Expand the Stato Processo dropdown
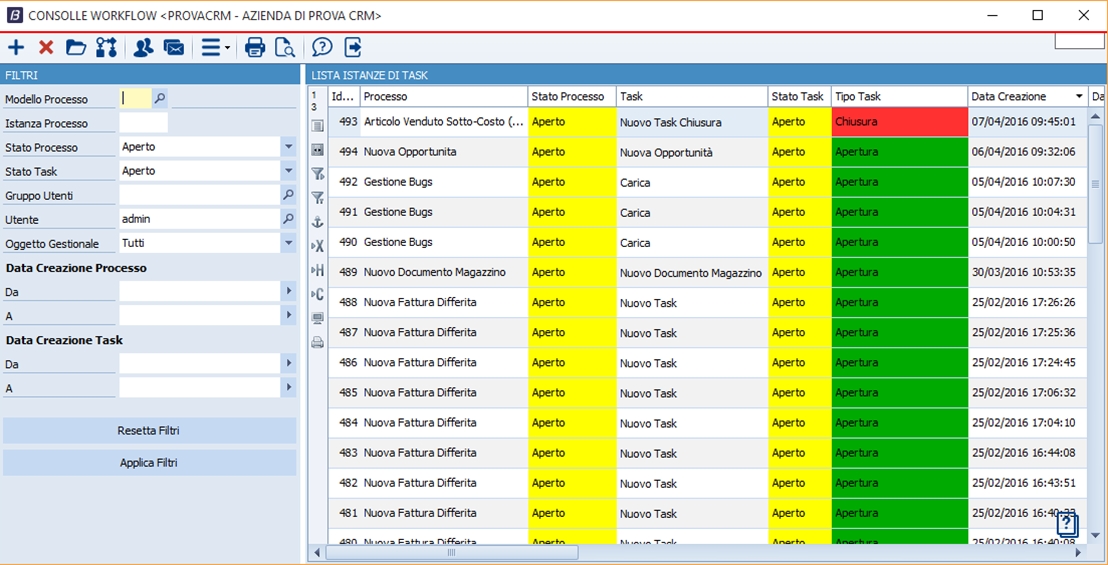This screenshot has width=1108, height=565. pos(288,147)
